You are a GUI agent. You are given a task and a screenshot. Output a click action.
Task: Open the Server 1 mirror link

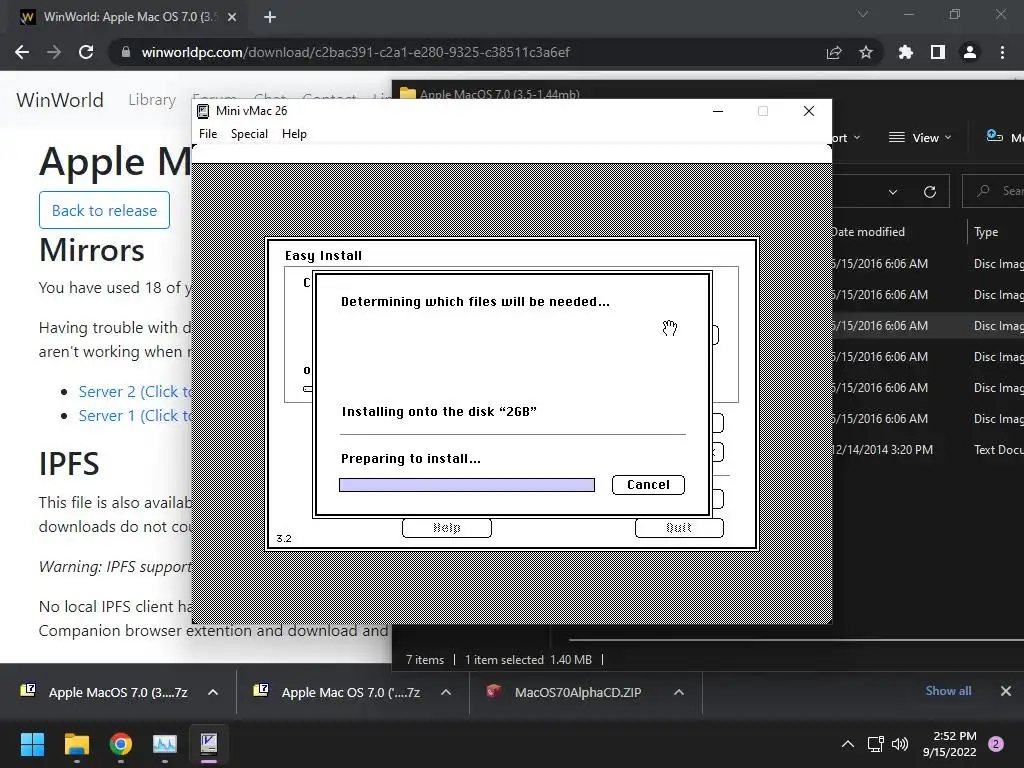point(135,416)
